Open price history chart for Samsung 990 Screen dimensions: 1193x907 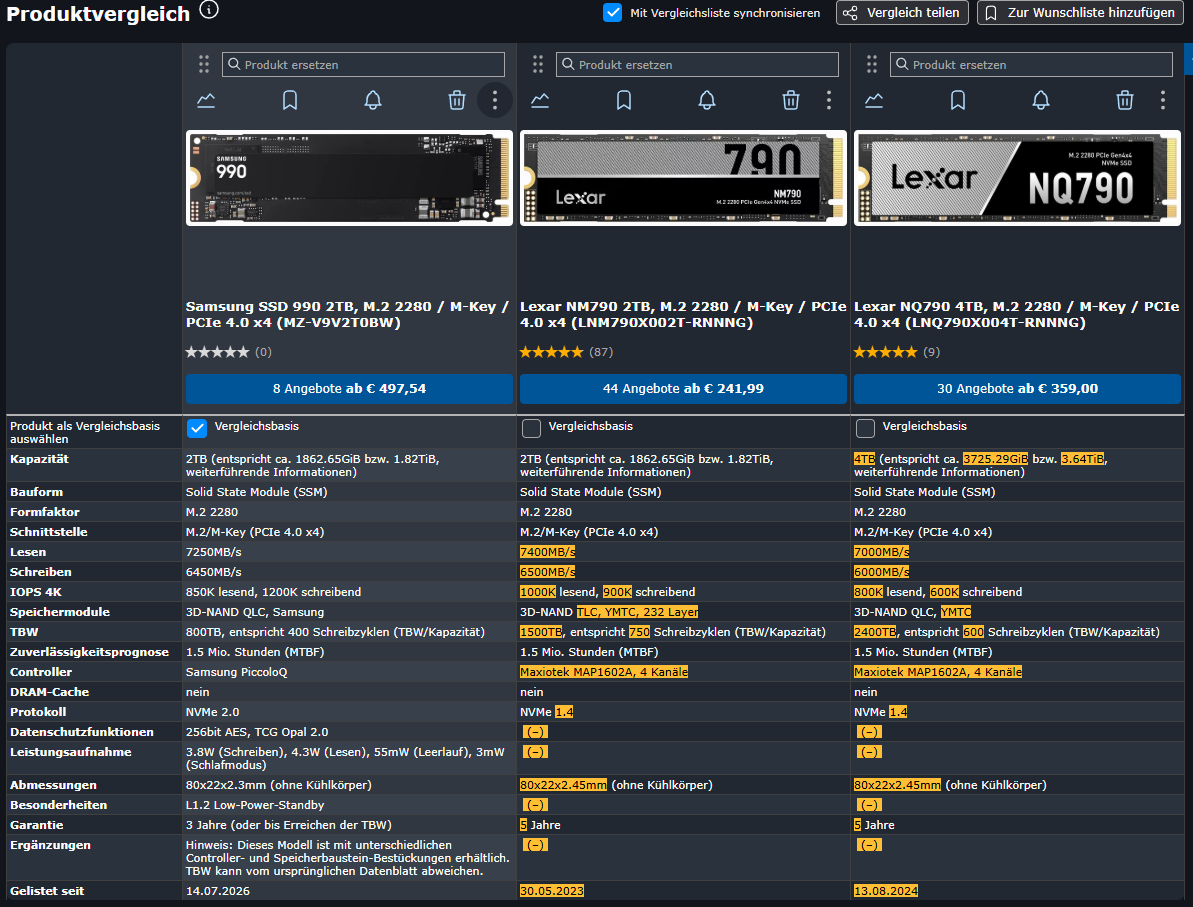pos(206,100)
